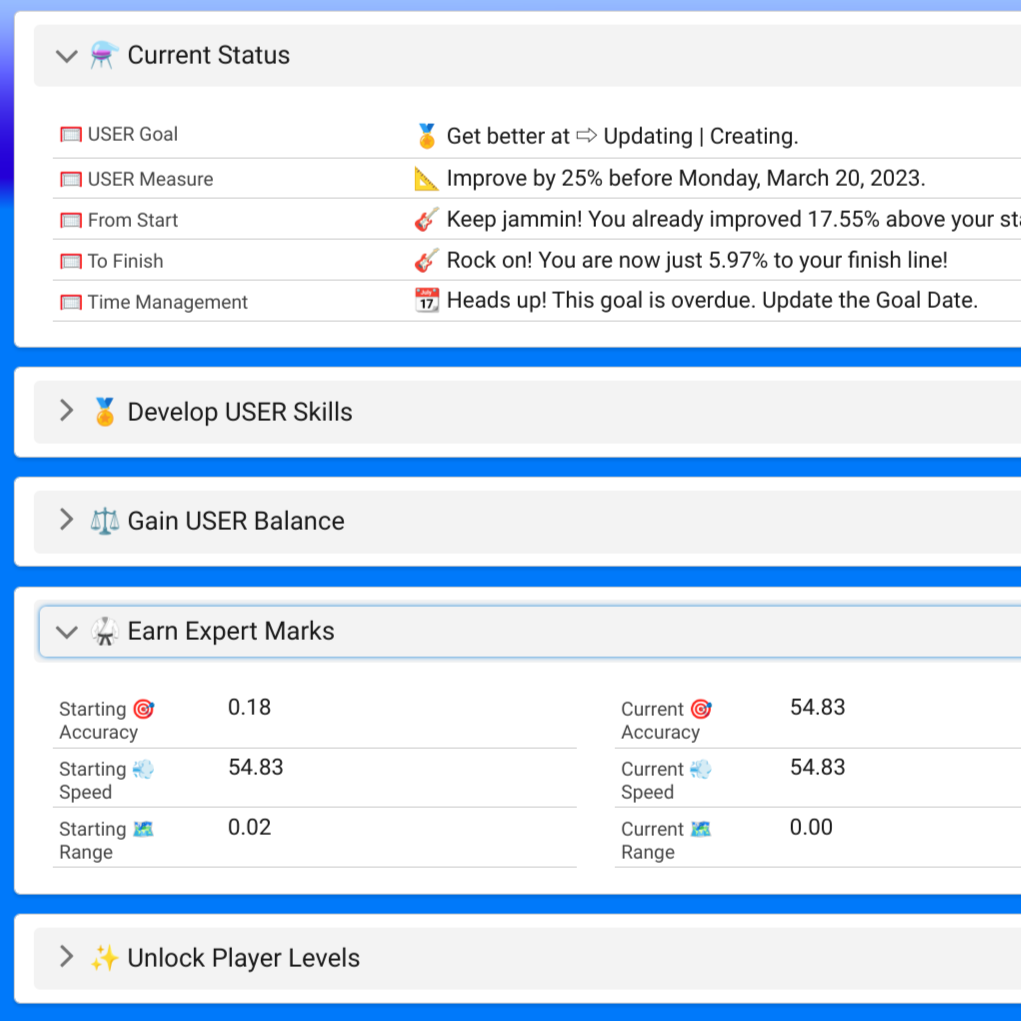The image size is (1021, 1021).
Task: Click the medal icon beside Develop USER Skills
Action: pyautogui.click(x=104, y=412)
